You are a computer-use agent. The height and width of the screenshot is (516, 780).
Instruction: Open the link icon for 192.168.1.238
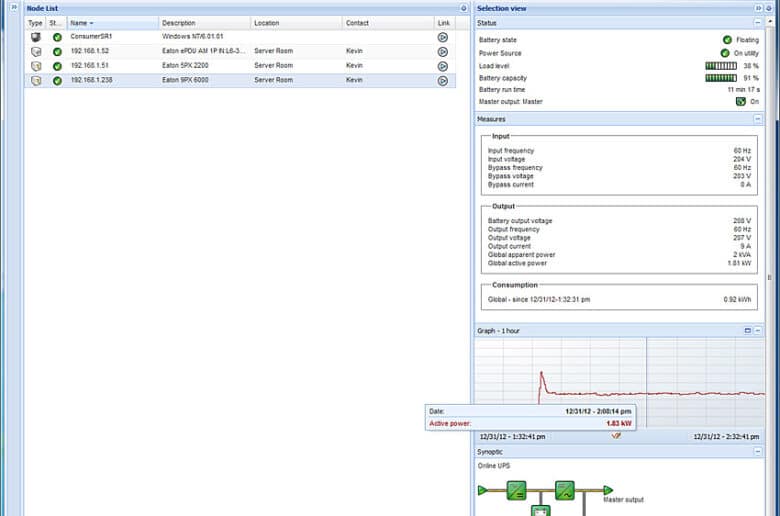click(442, 81)
